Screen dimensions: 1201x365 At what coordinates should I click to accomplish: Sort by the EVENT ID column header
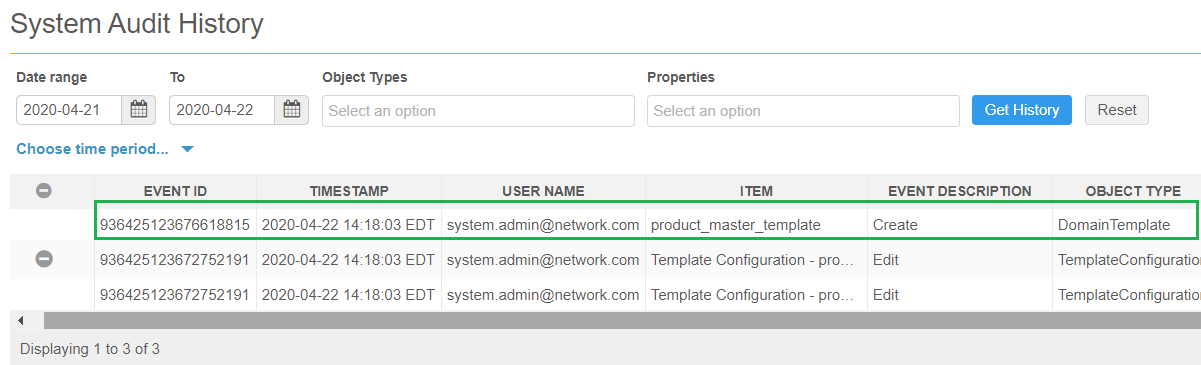(175, 190)
